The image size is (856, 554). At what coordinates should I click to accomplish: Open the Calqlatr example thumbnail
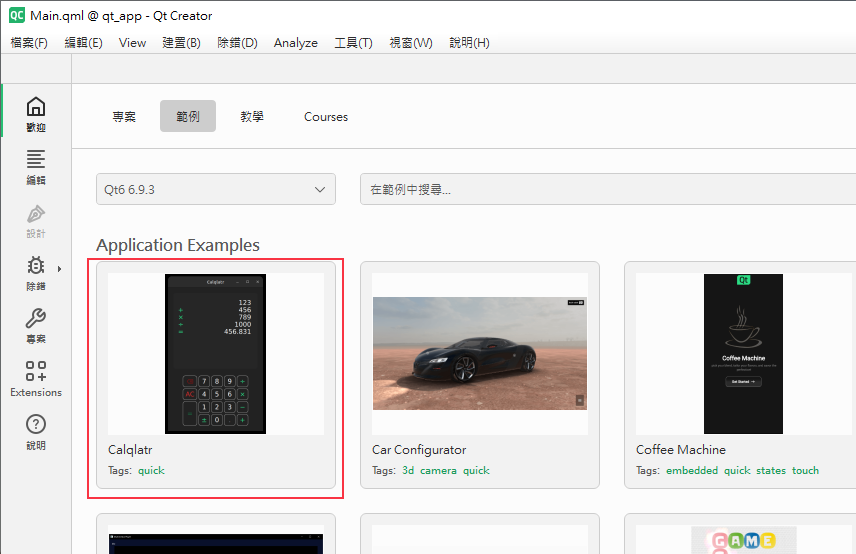click(x=216, y=354)
